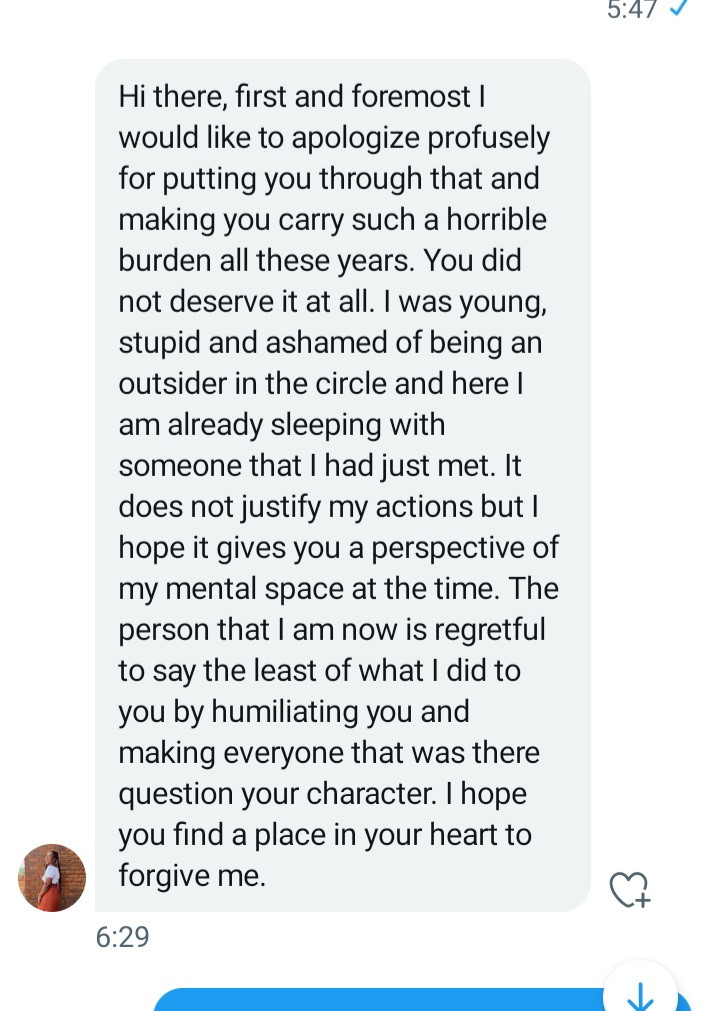The image size is (715, 1011).
Task: Tap the 6:29 message timestamp
Action: [x=122, y=938]
